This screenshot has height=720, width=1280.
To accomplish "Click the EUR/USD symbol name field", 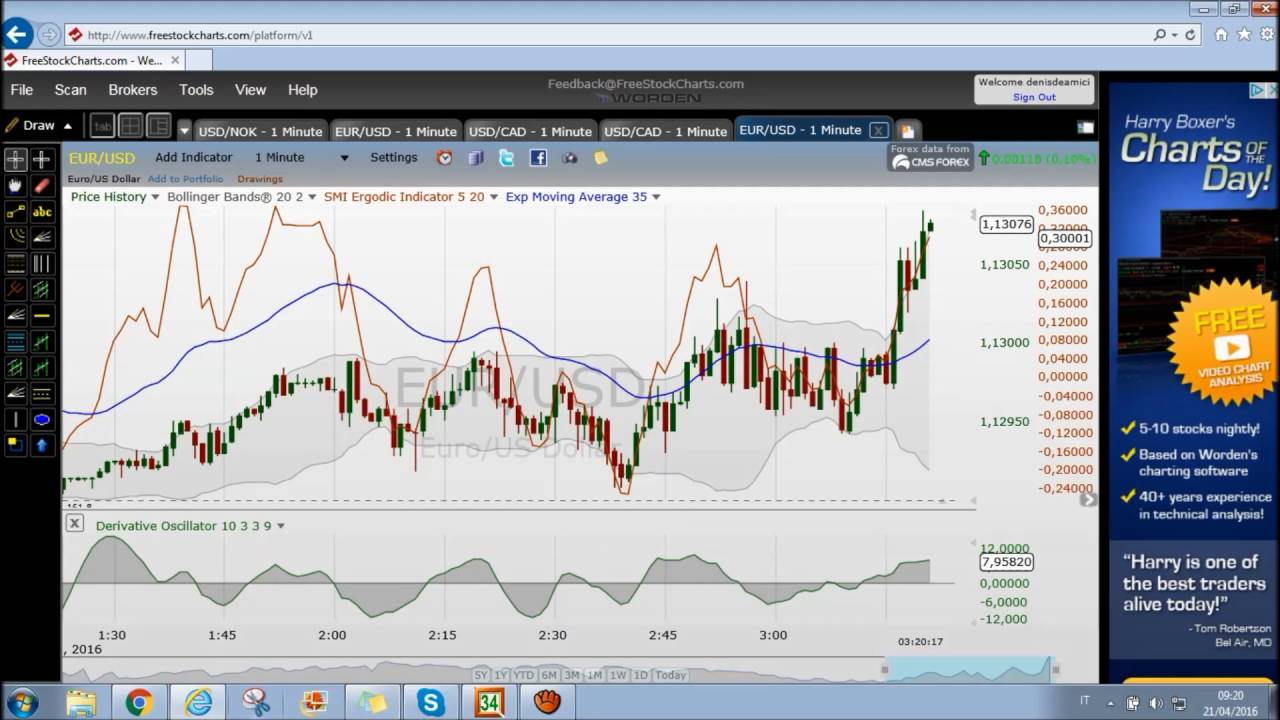I will pos(102,158).
